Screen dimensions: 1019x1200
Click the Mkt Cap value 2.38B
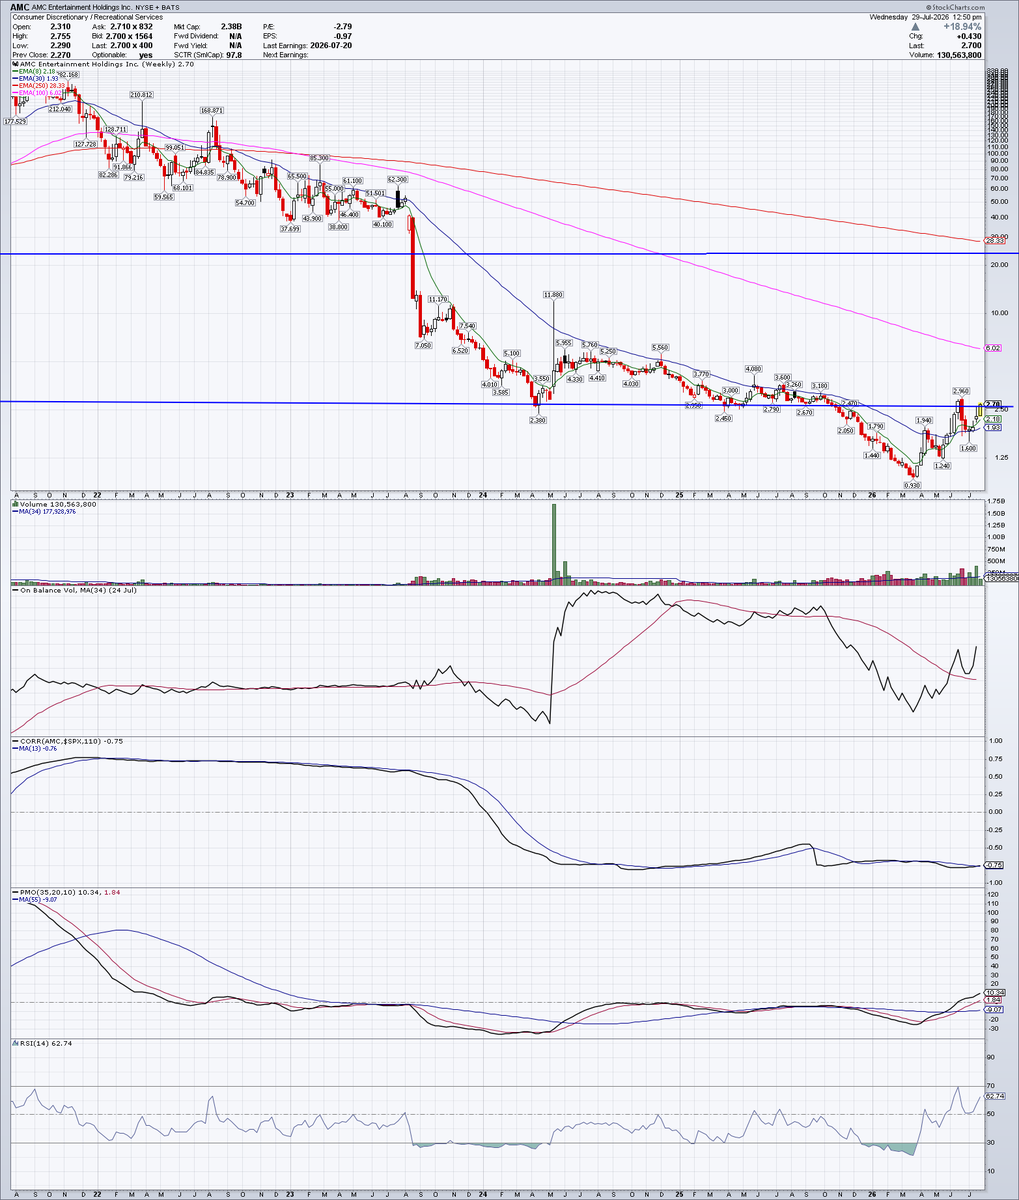(232, 28)
